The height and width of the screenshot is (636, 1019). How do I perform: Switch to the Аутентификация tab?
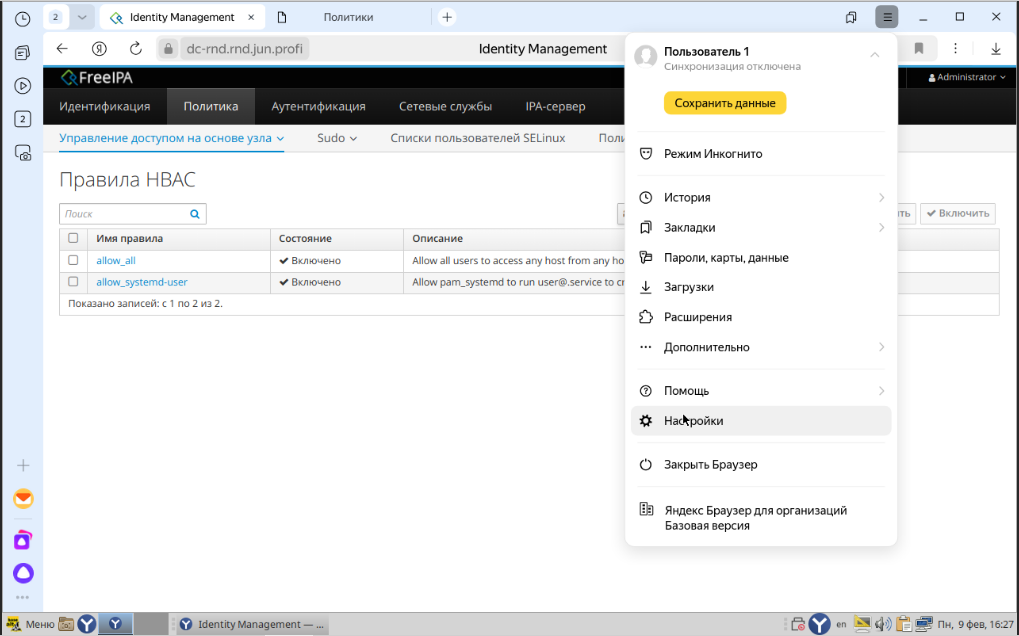318,106
